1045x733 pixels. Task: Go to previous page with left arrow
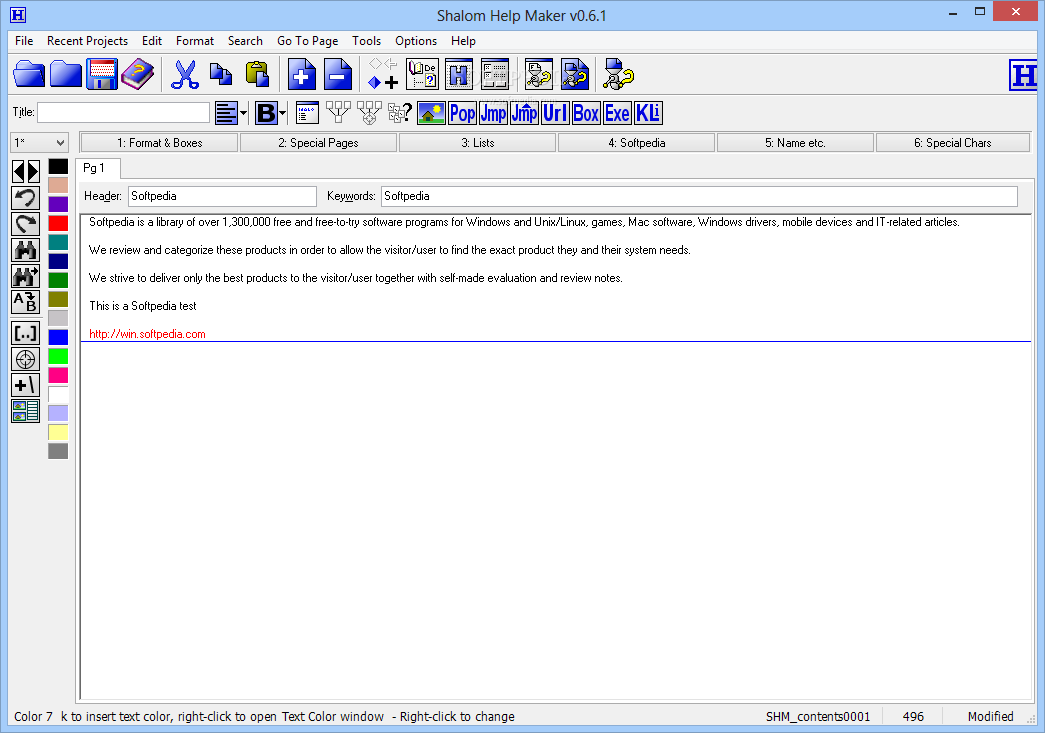pos(19,171)
